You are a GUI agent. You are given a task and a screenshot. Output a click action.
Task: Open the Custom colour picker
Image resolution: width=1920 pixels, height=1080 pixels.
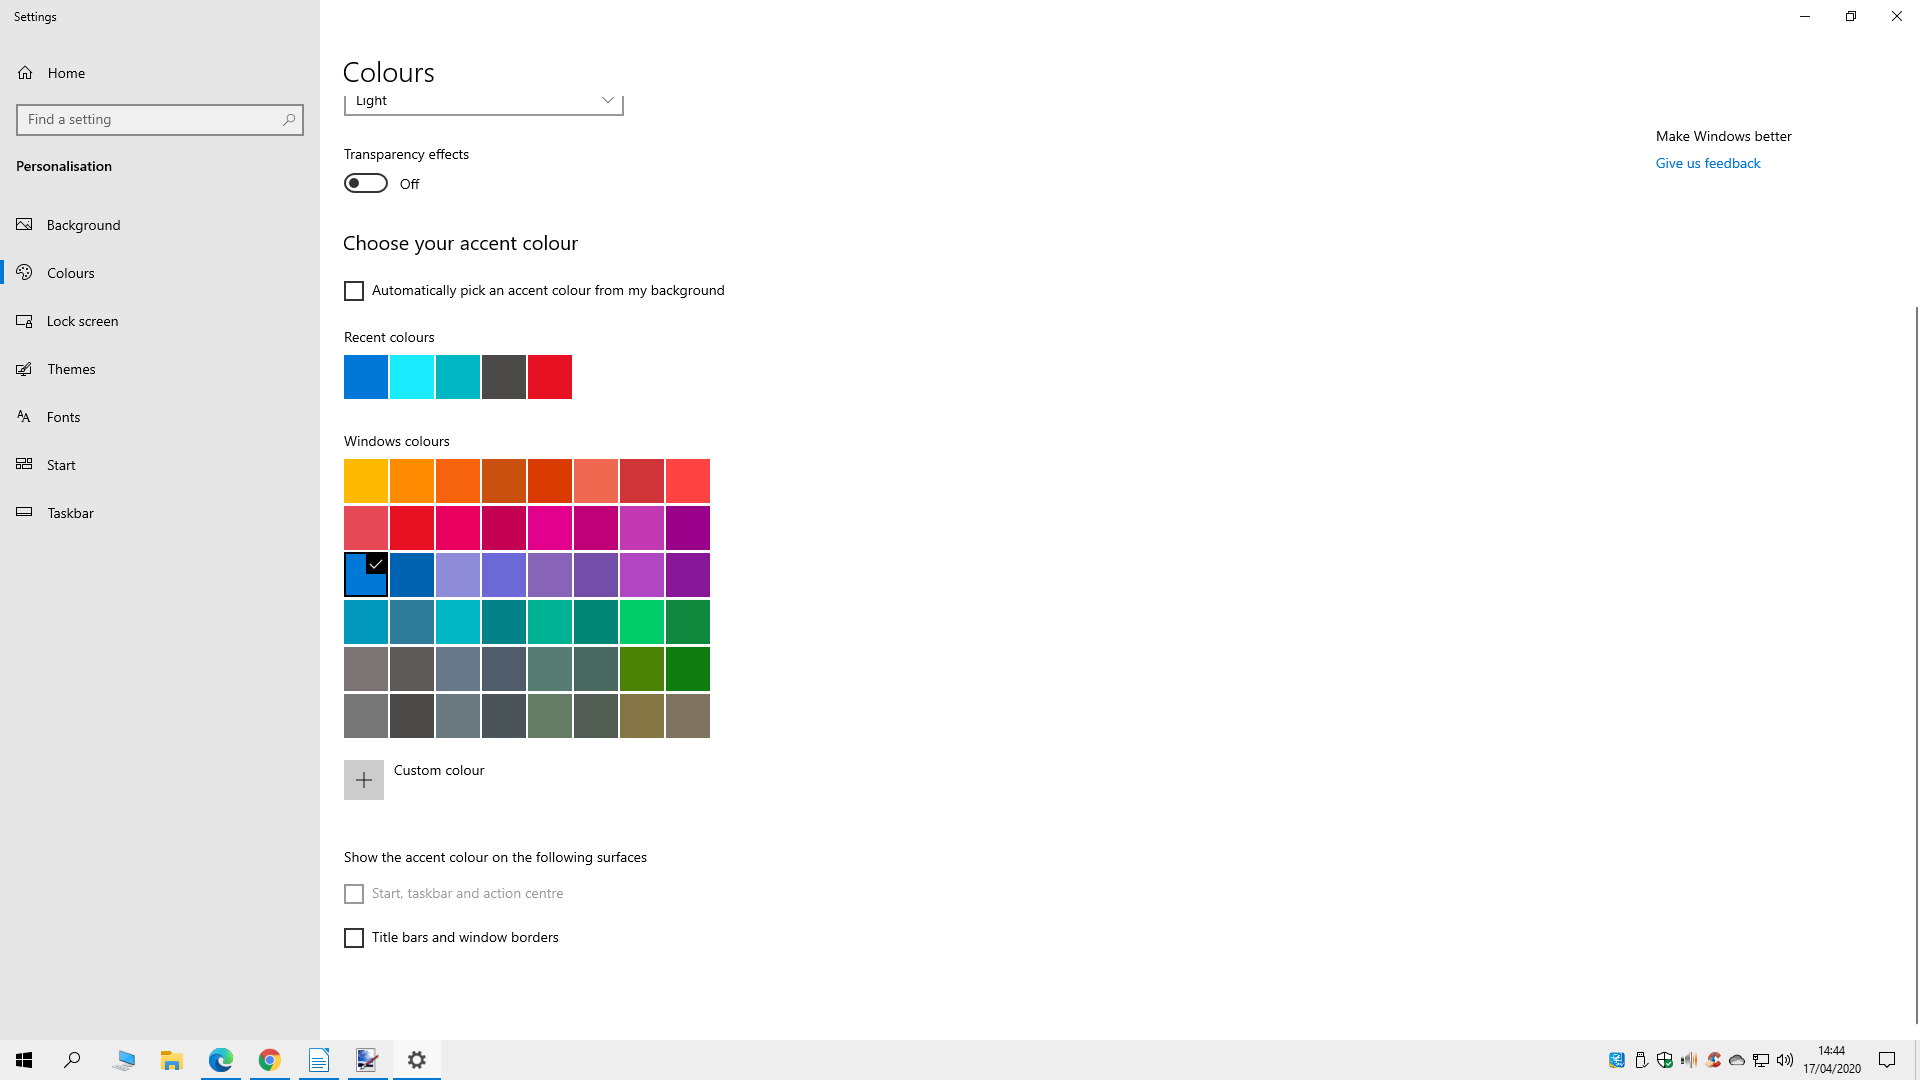363,779
